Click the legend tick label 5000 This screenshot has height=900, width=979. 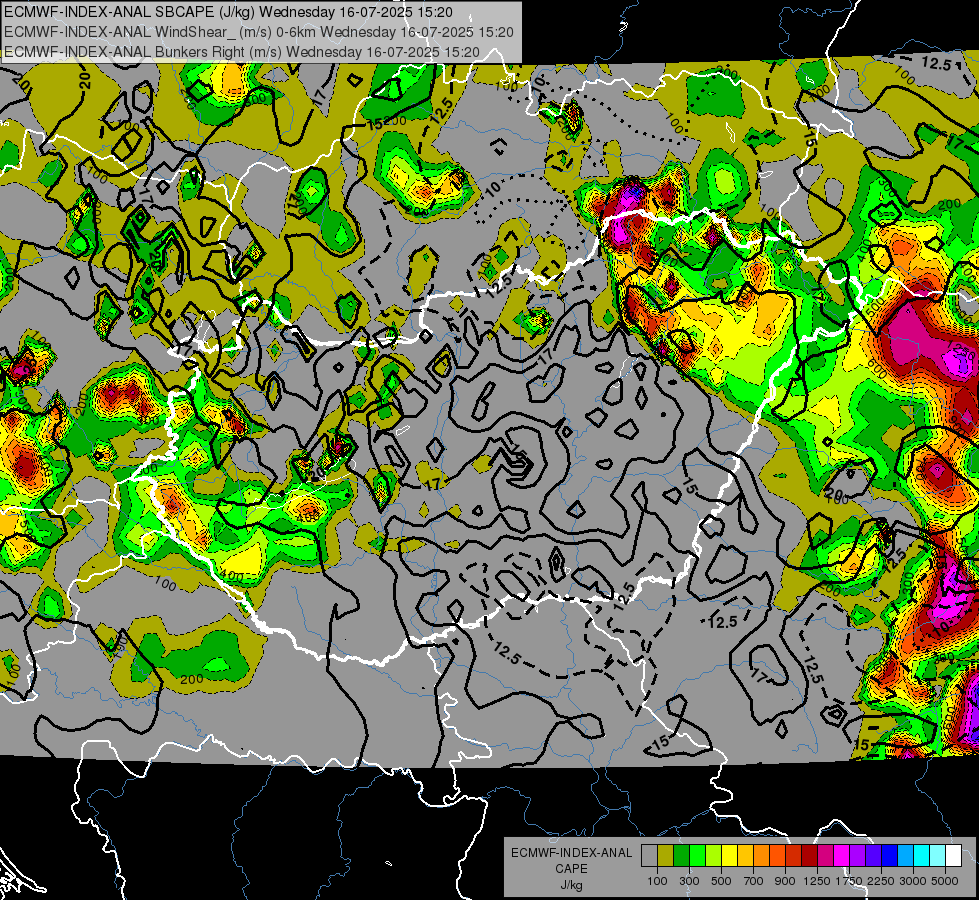pos(945,881)
